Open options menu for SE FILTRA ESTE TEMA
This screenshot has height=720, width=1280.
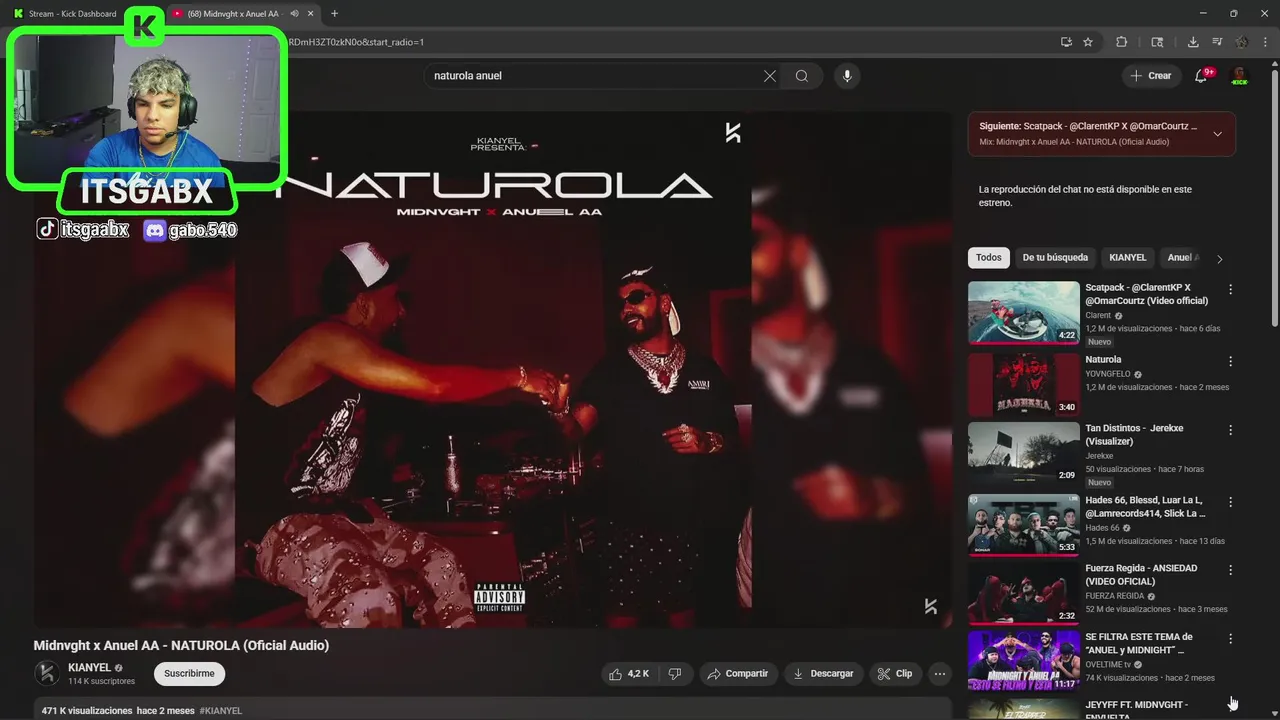coord(1231,639)
